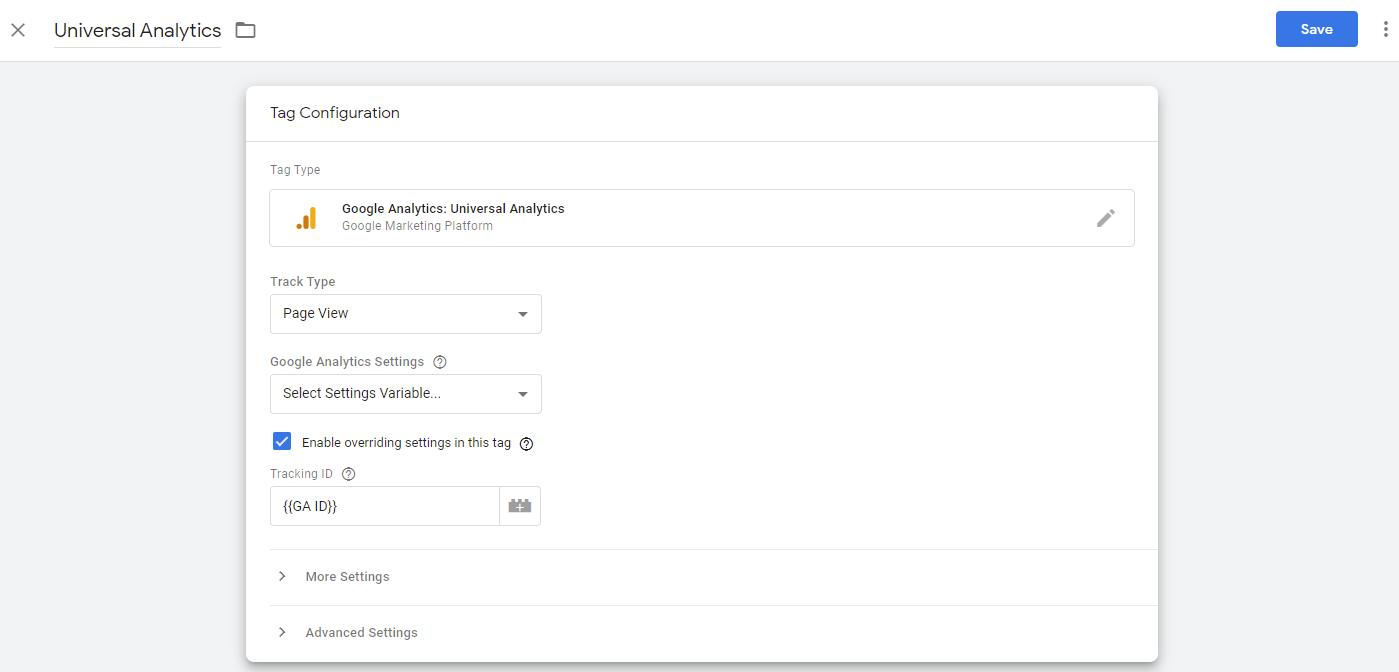The width and height of the screenshot is (1399, 672).
Task: Open the Track Type Page View dropdown
Action: tap(405, 314)
